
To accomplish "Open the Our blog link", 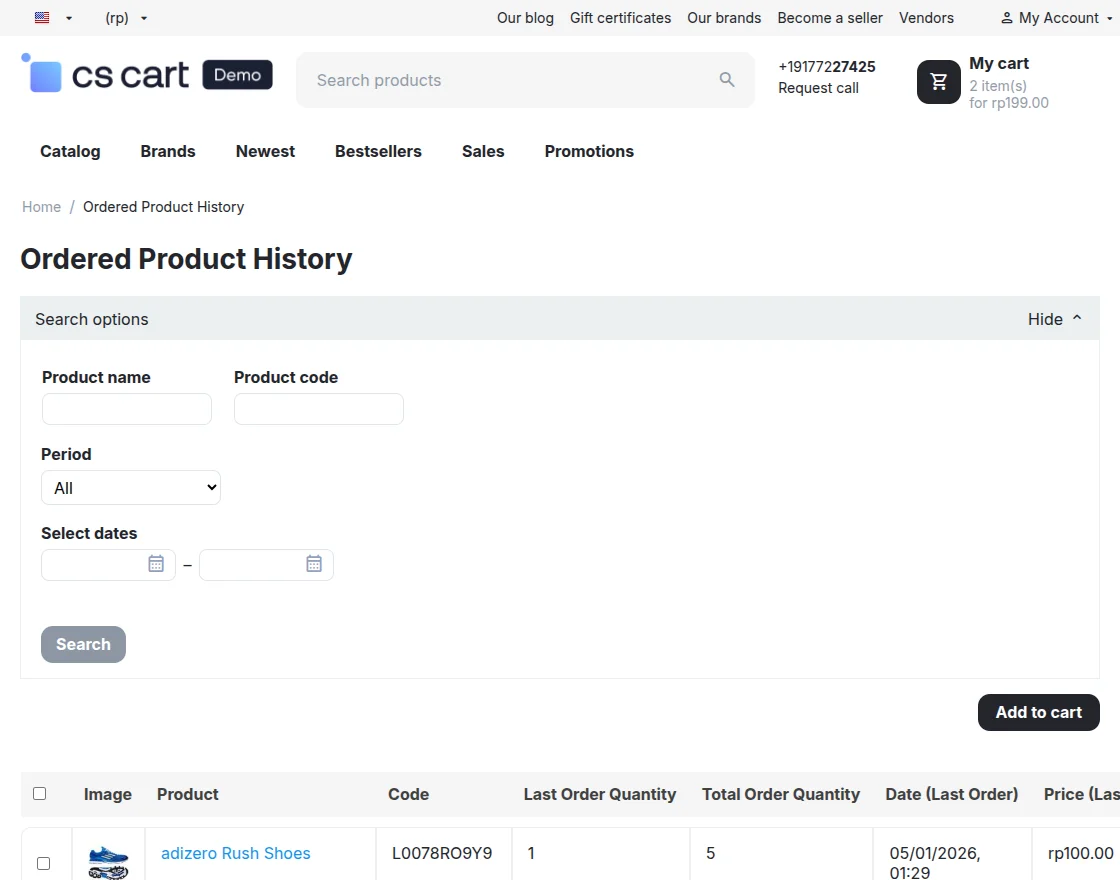I will (x=525, y=18).
